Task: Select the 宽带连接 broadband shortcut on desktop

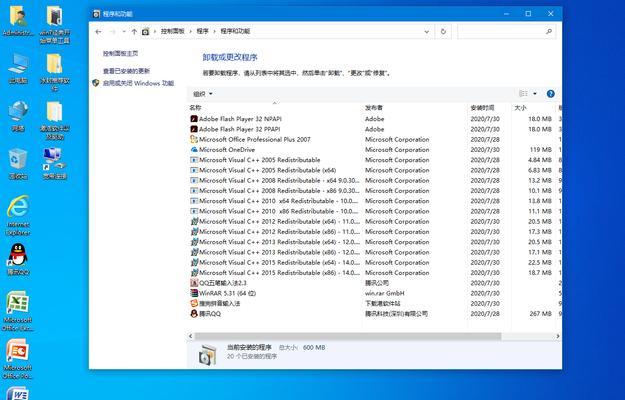Action: coord(55,163)
